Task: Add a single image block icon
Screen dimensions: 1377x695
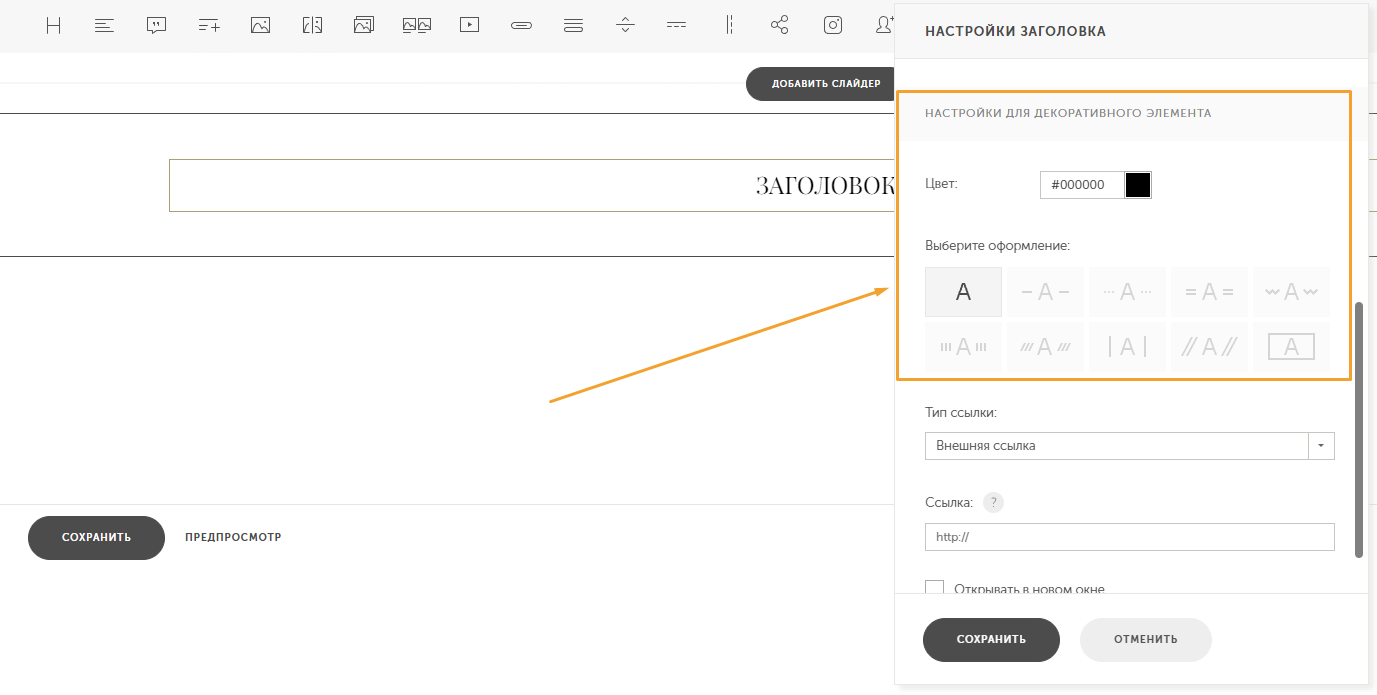Action: [x=261, y=26]
